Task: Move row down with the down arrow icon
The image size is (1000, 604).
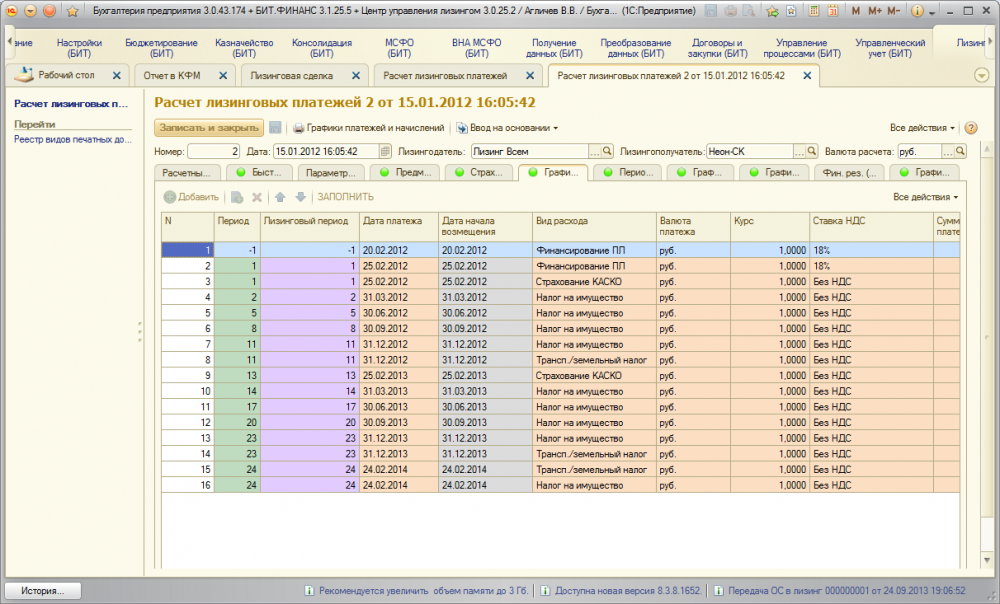Action: [x=300, y=197]
